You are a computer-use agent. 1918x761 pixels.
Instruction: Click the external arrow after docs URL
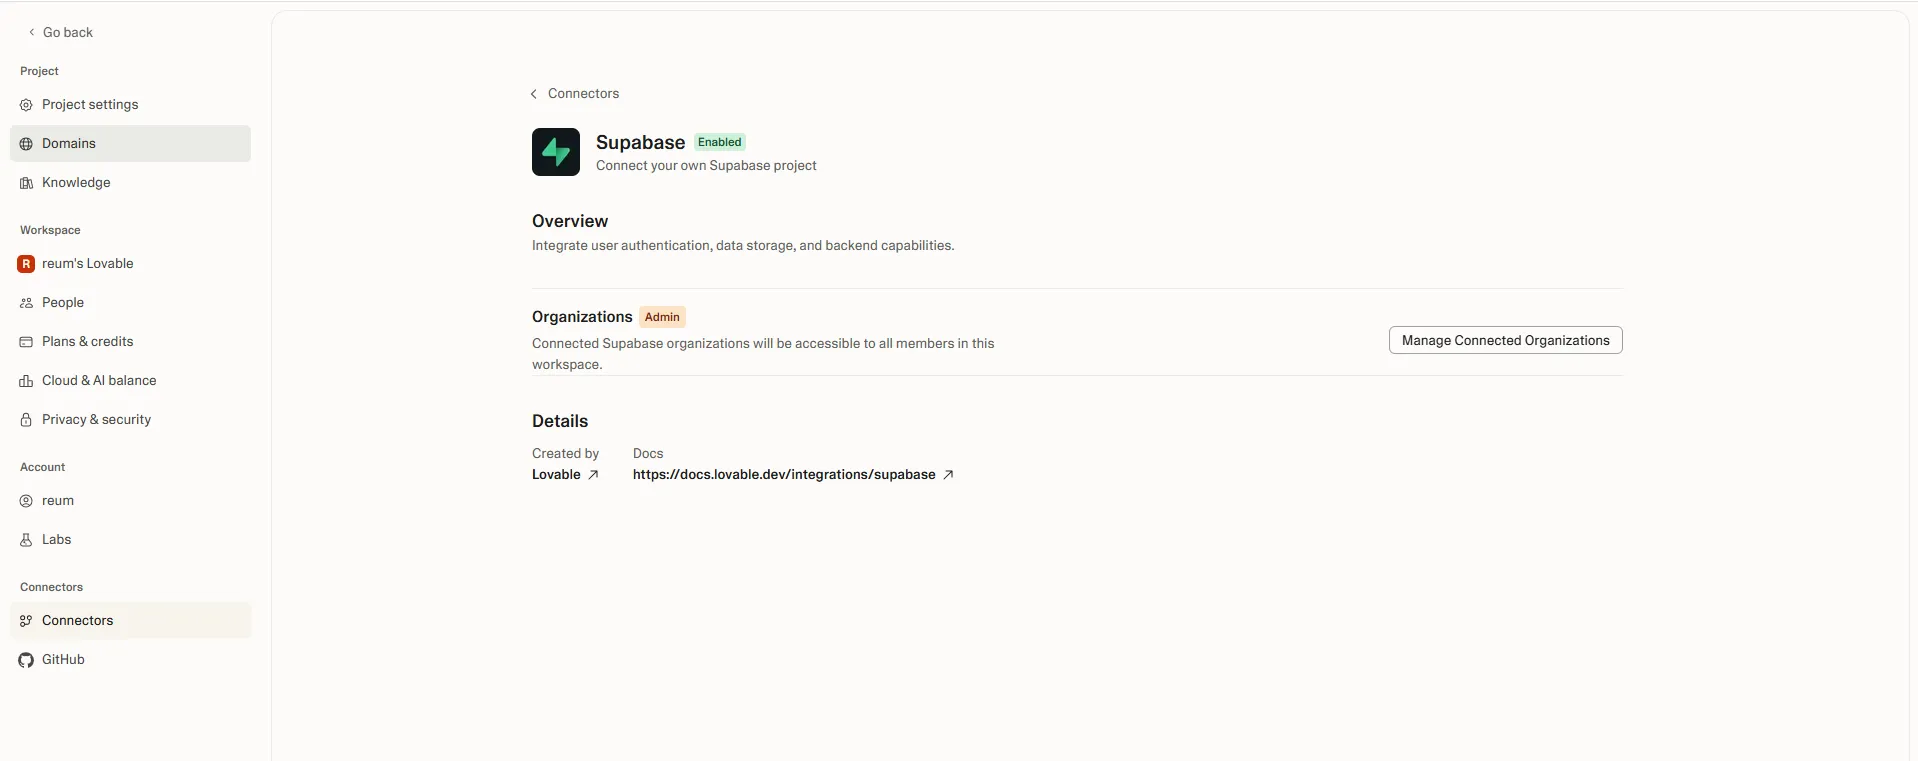948,475
